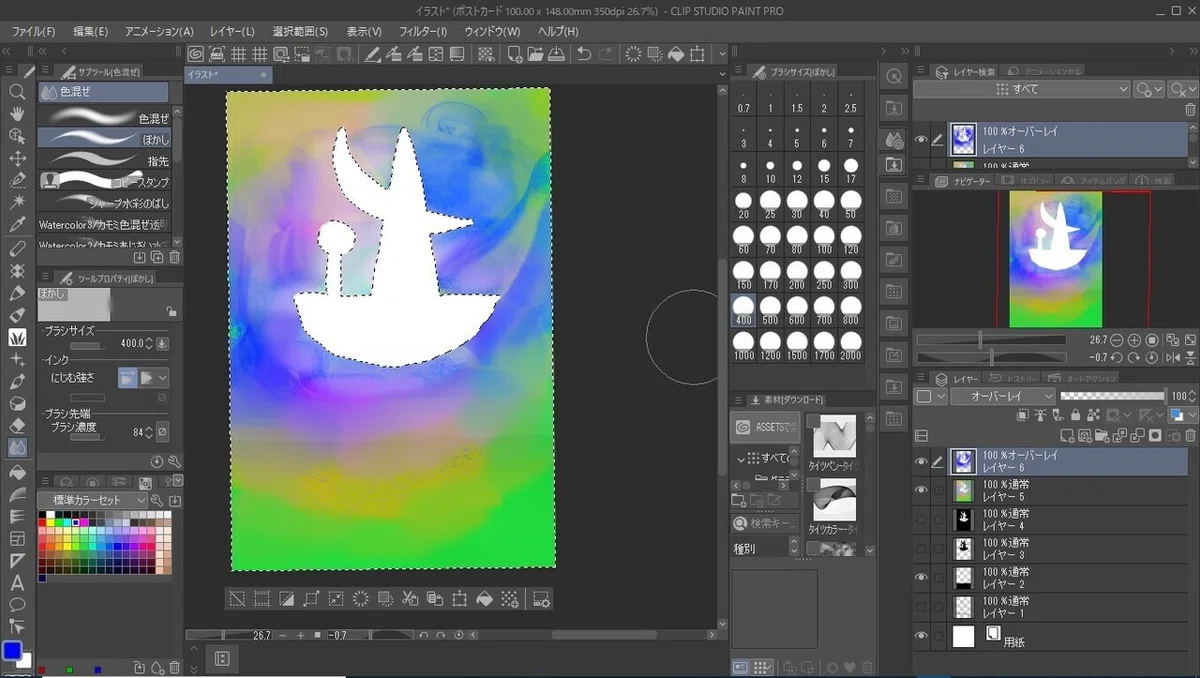
Task: Select the Hand move tool
Action: pyautogui.click(x=17, y=113)
